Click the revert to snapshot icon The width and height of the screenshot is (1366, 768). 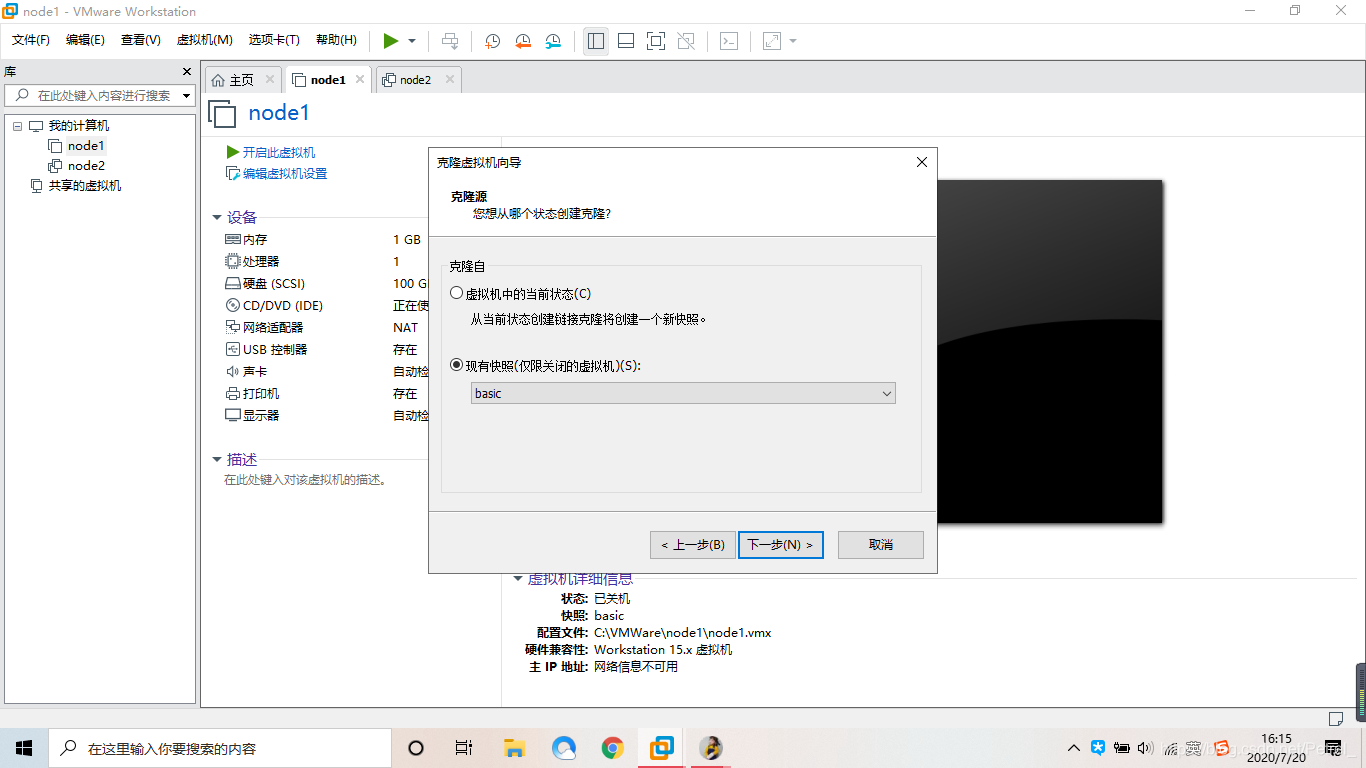pyautogui.click(x=523, y=41)
